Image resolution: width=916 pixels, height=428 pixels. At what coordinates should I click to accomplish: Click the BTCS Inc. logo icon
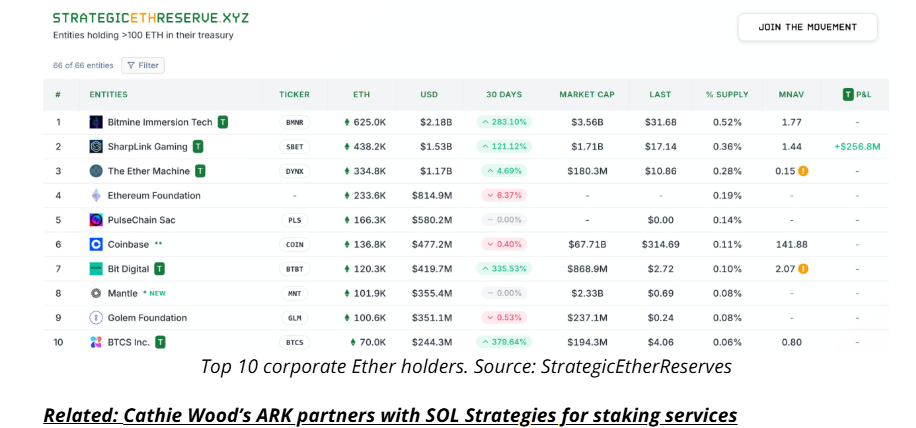click(96, 342)
